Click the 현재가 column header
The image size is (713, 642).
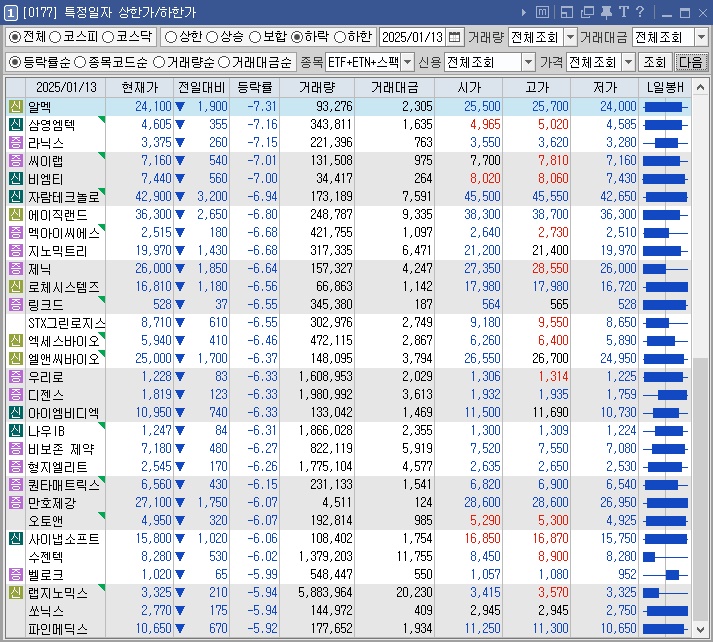[x=140, y=87]
